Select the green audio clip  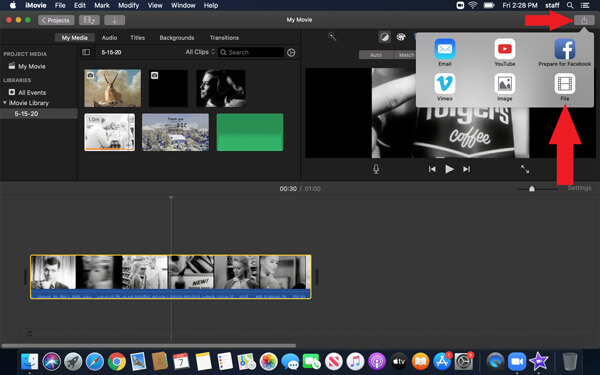pos(250,132)
